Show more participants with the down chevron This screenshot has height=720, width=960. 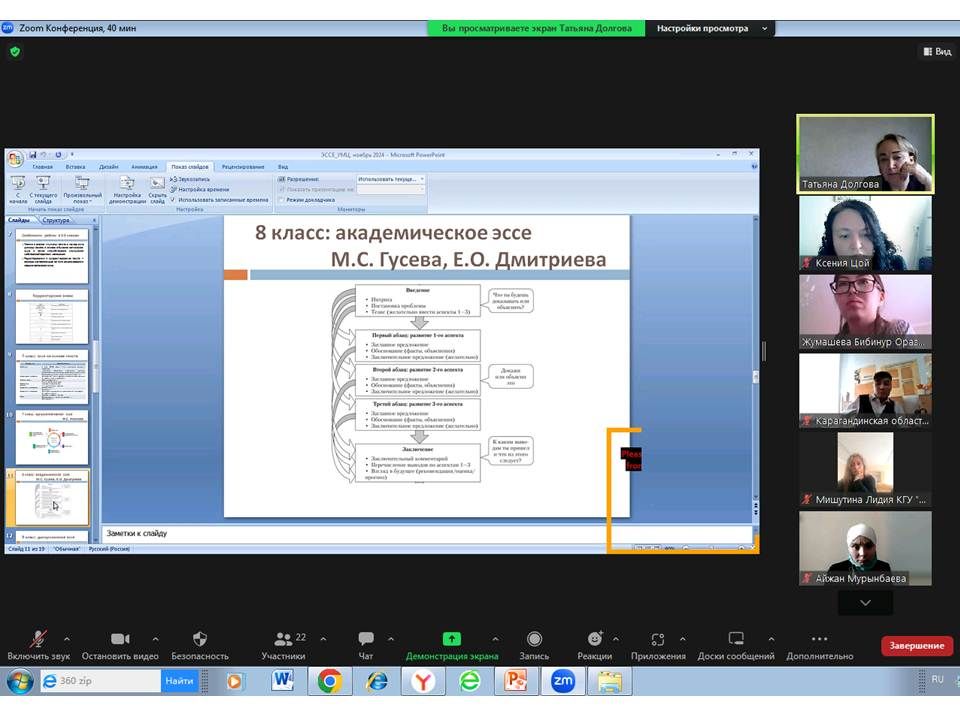click(865, 603)
